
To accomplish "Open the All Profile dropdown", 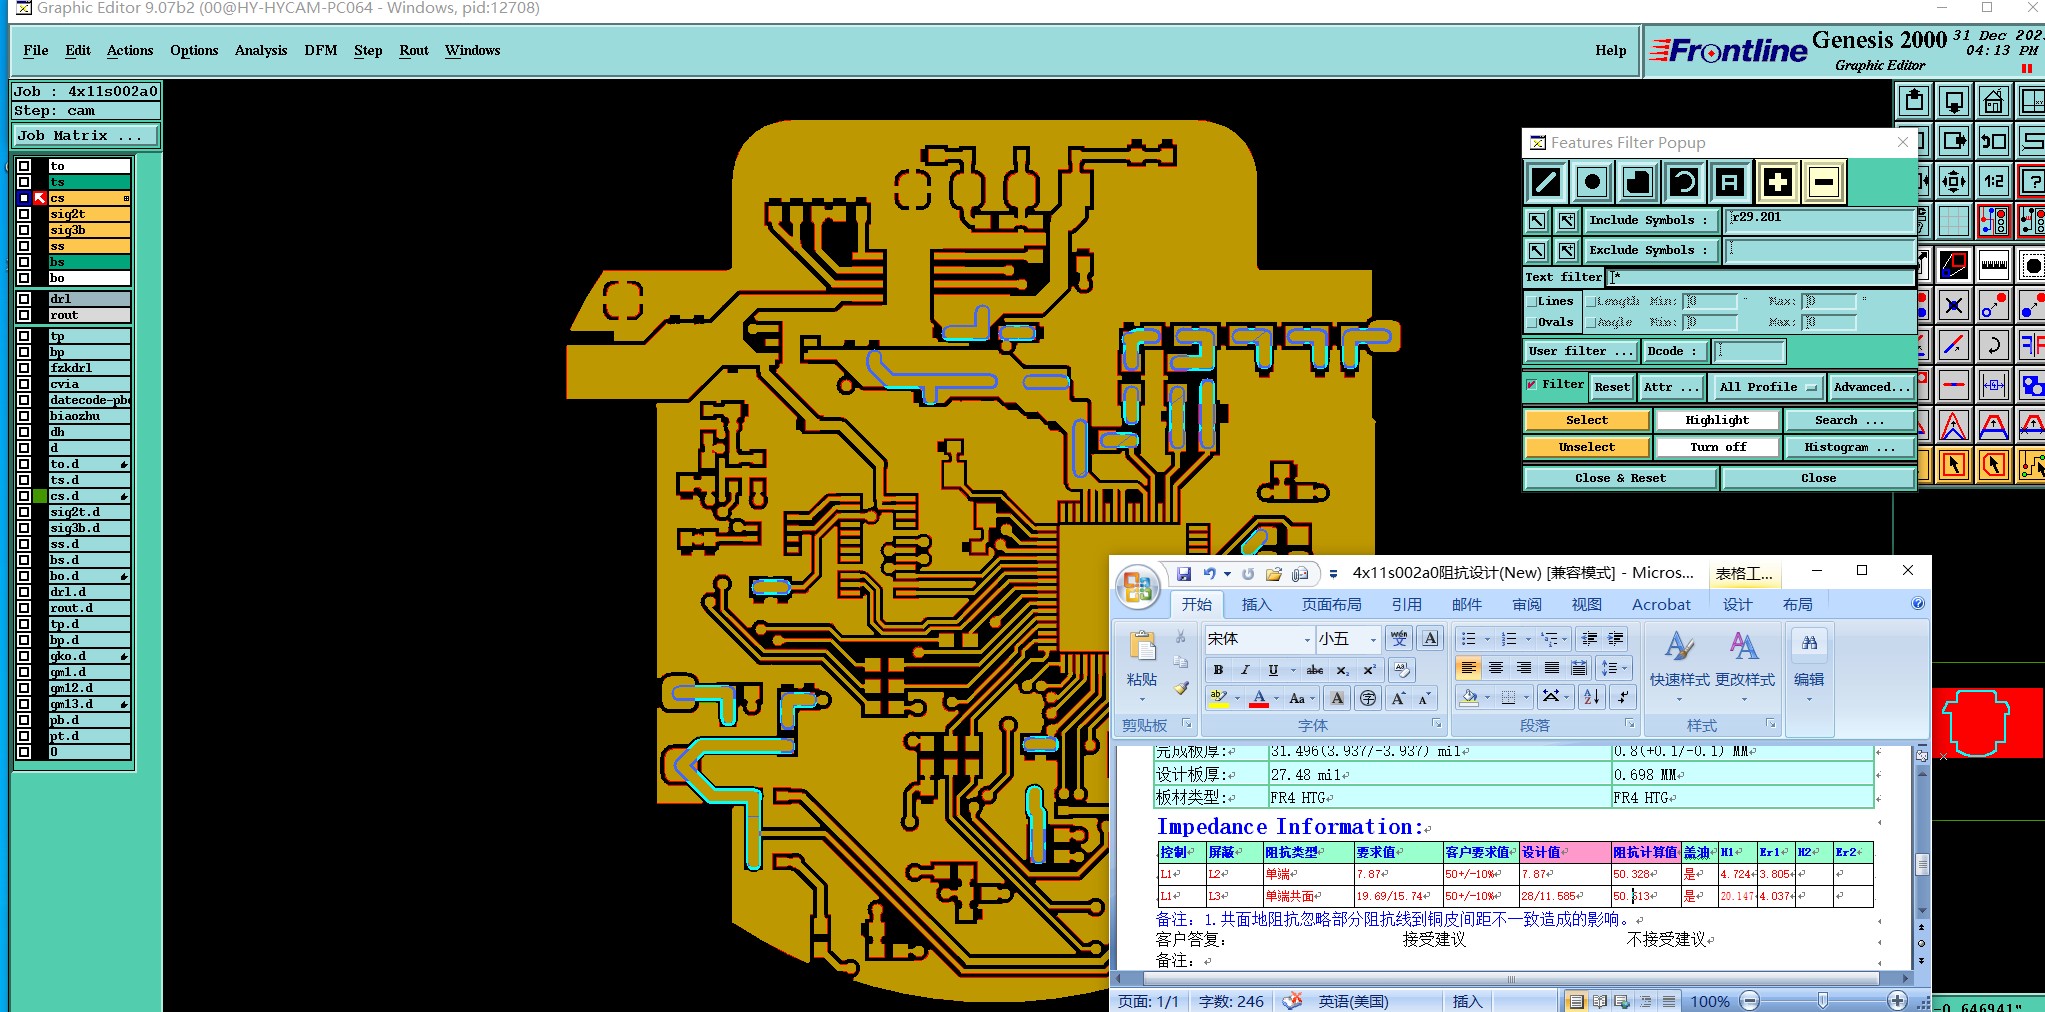I will click(1767, 387).
